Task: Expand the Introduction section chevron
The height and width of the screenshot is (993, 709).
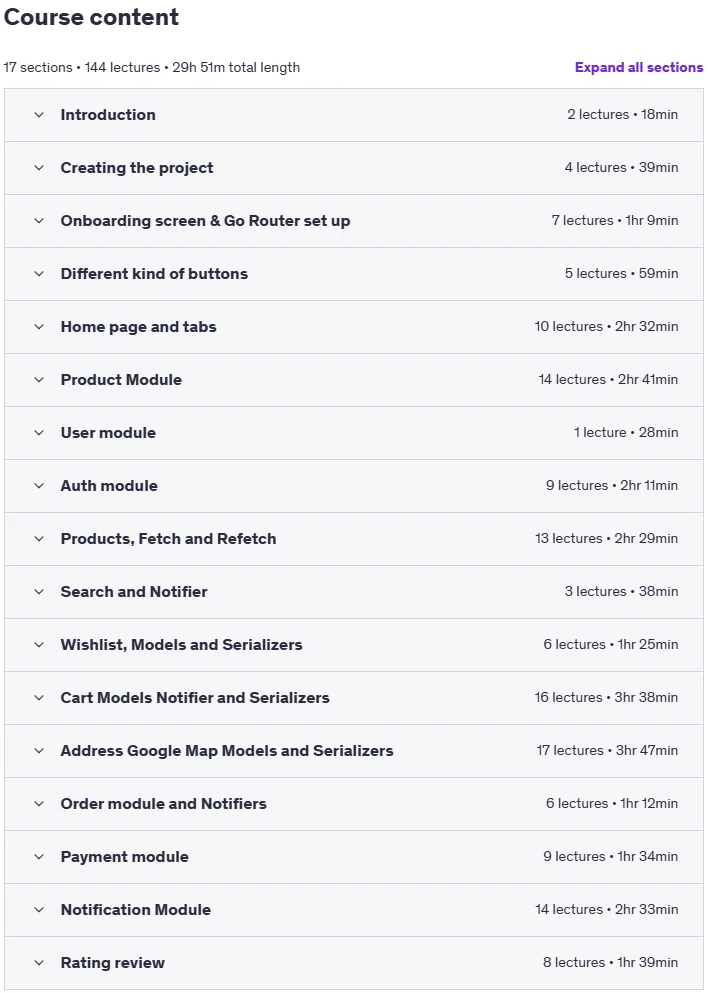Action: pos(39,115)
